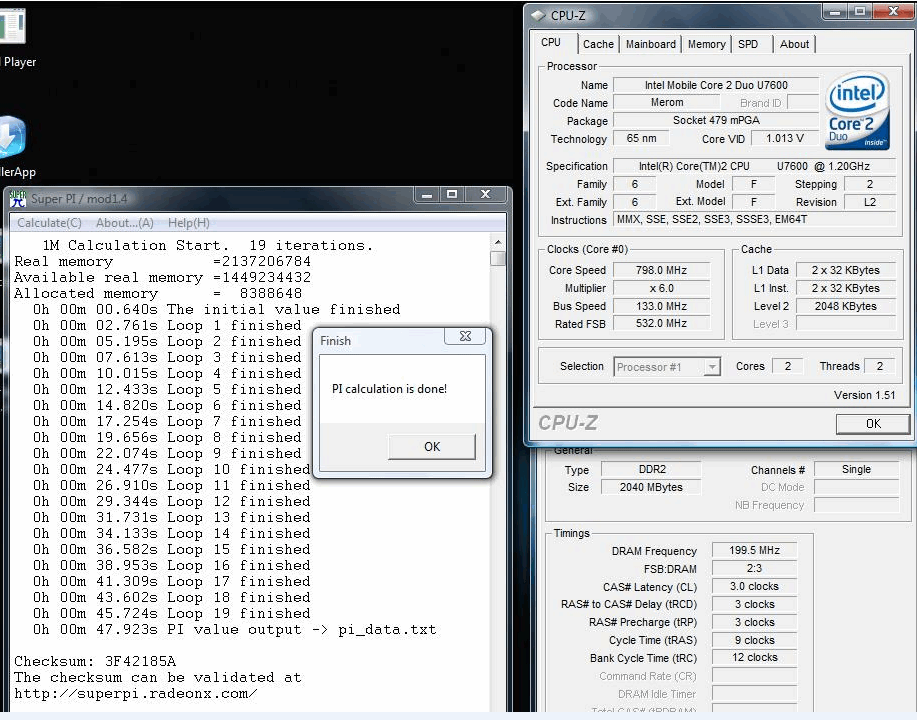Click the CAS# Latency value 3.0 clocks
This screenshot has width=917, height=720.
[754, 587]
